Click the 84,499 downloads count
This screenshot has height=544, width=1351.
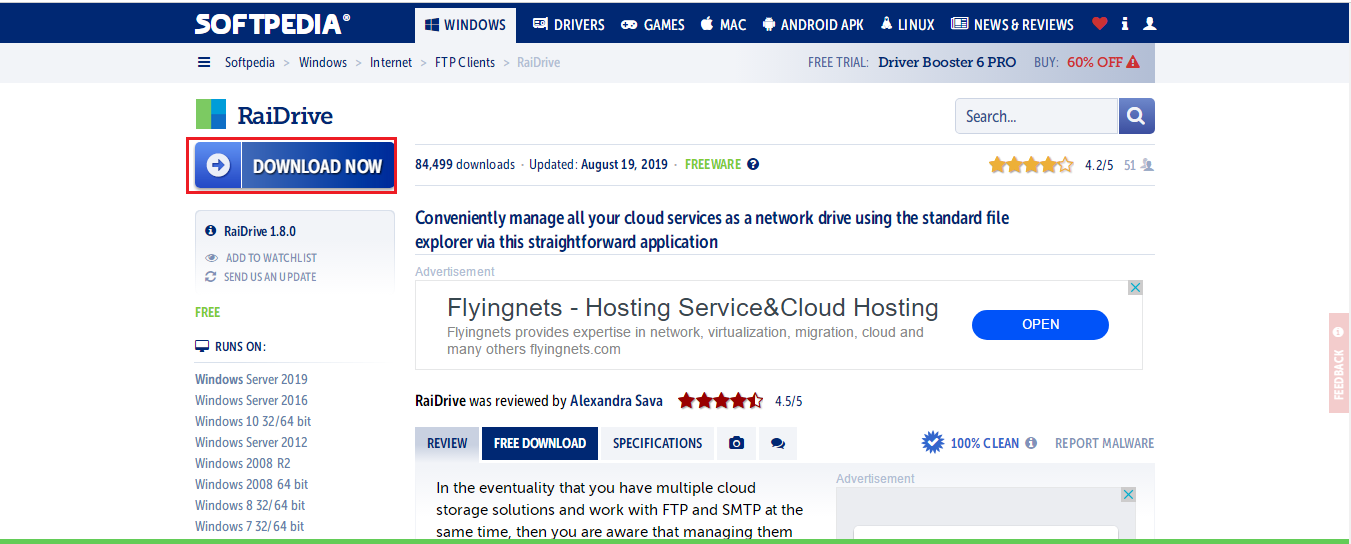click(x=465, y=164)
